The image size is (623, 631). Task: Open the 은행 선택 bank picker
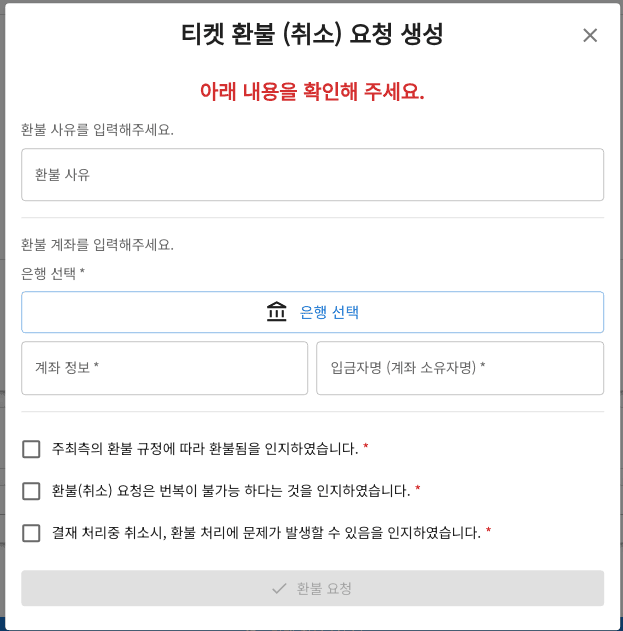(x=312, y=312)
